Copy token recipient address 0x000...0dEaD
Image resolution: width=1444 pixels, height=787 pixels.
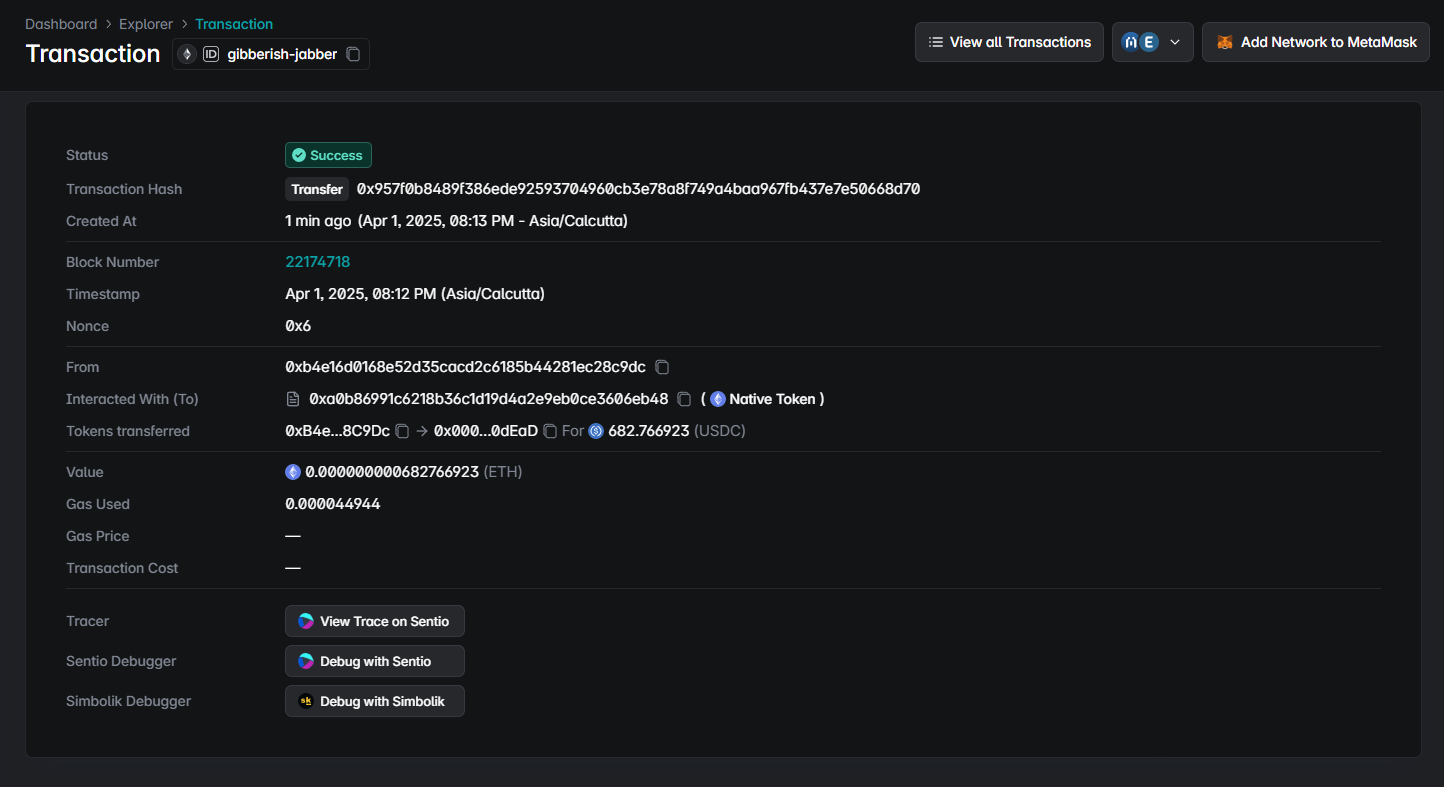[550, 431]
